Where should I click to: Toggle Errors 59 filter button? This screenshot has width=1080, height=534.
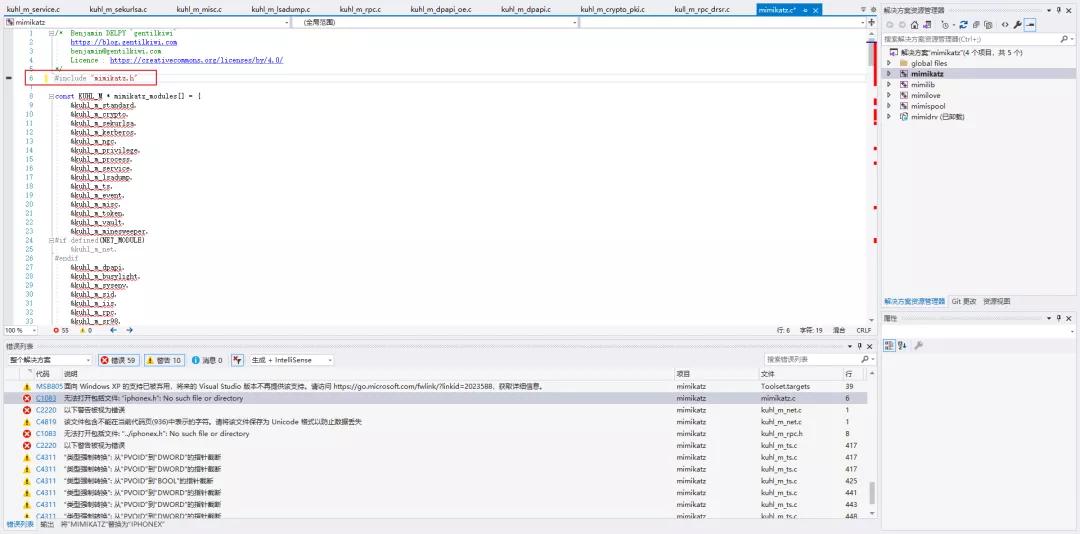coord(118,360)
